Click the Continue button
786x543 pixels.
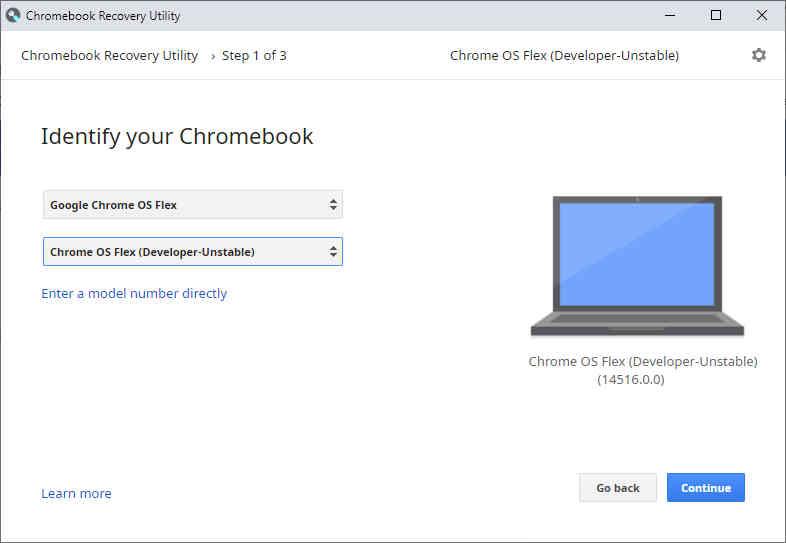pos(706,488)
